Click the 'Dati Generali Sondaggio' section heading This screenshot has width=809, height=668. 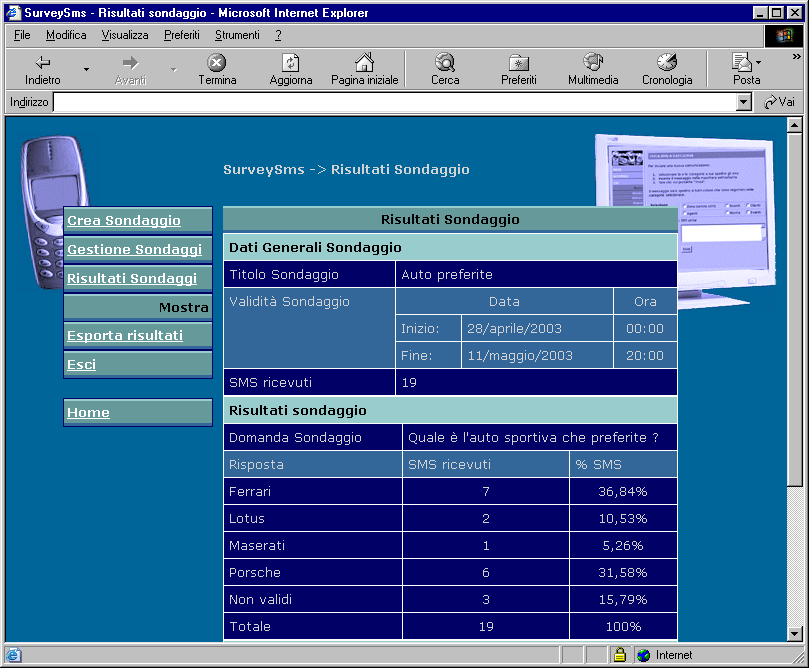point(315,248)
